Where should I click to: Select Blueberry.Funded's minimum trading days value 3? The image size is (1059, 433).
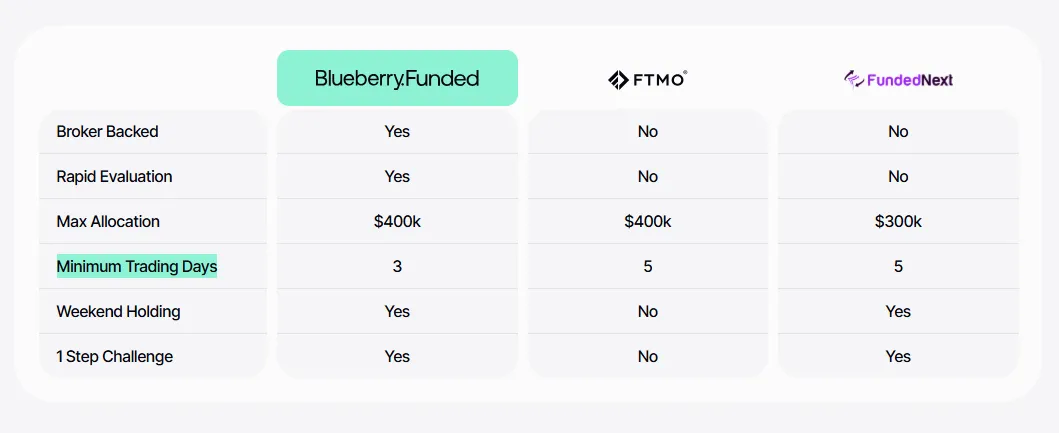pos(397,266)
